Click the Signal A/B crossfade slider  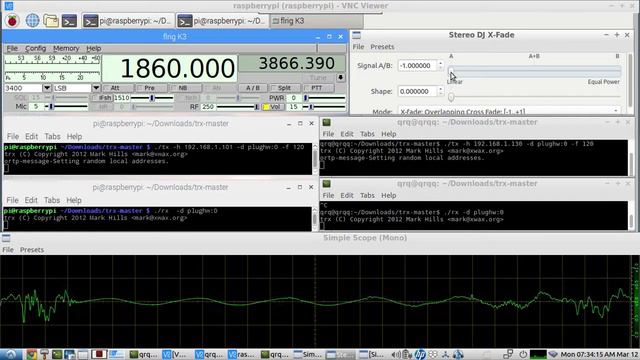pos(535,72)
